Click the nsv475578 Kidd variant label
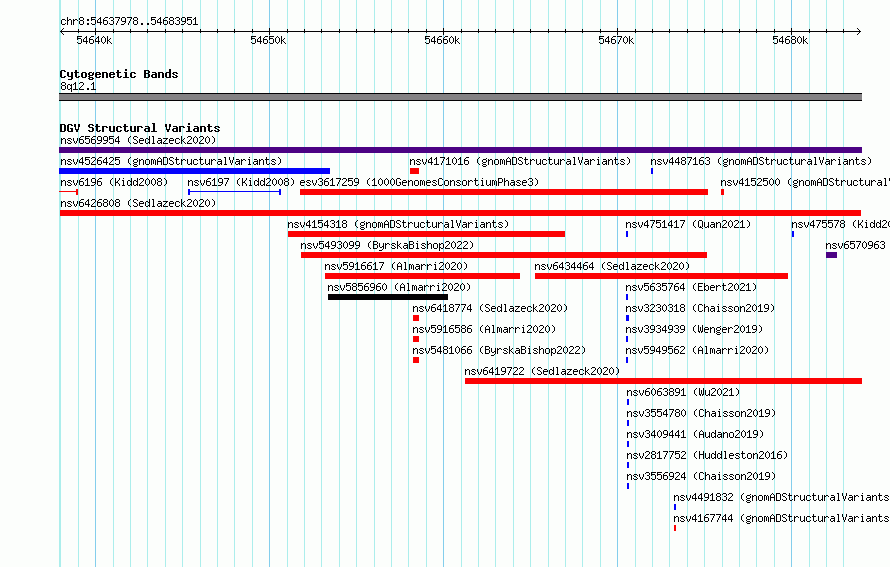This screenshot has width=890, height=567. (841, 224)
